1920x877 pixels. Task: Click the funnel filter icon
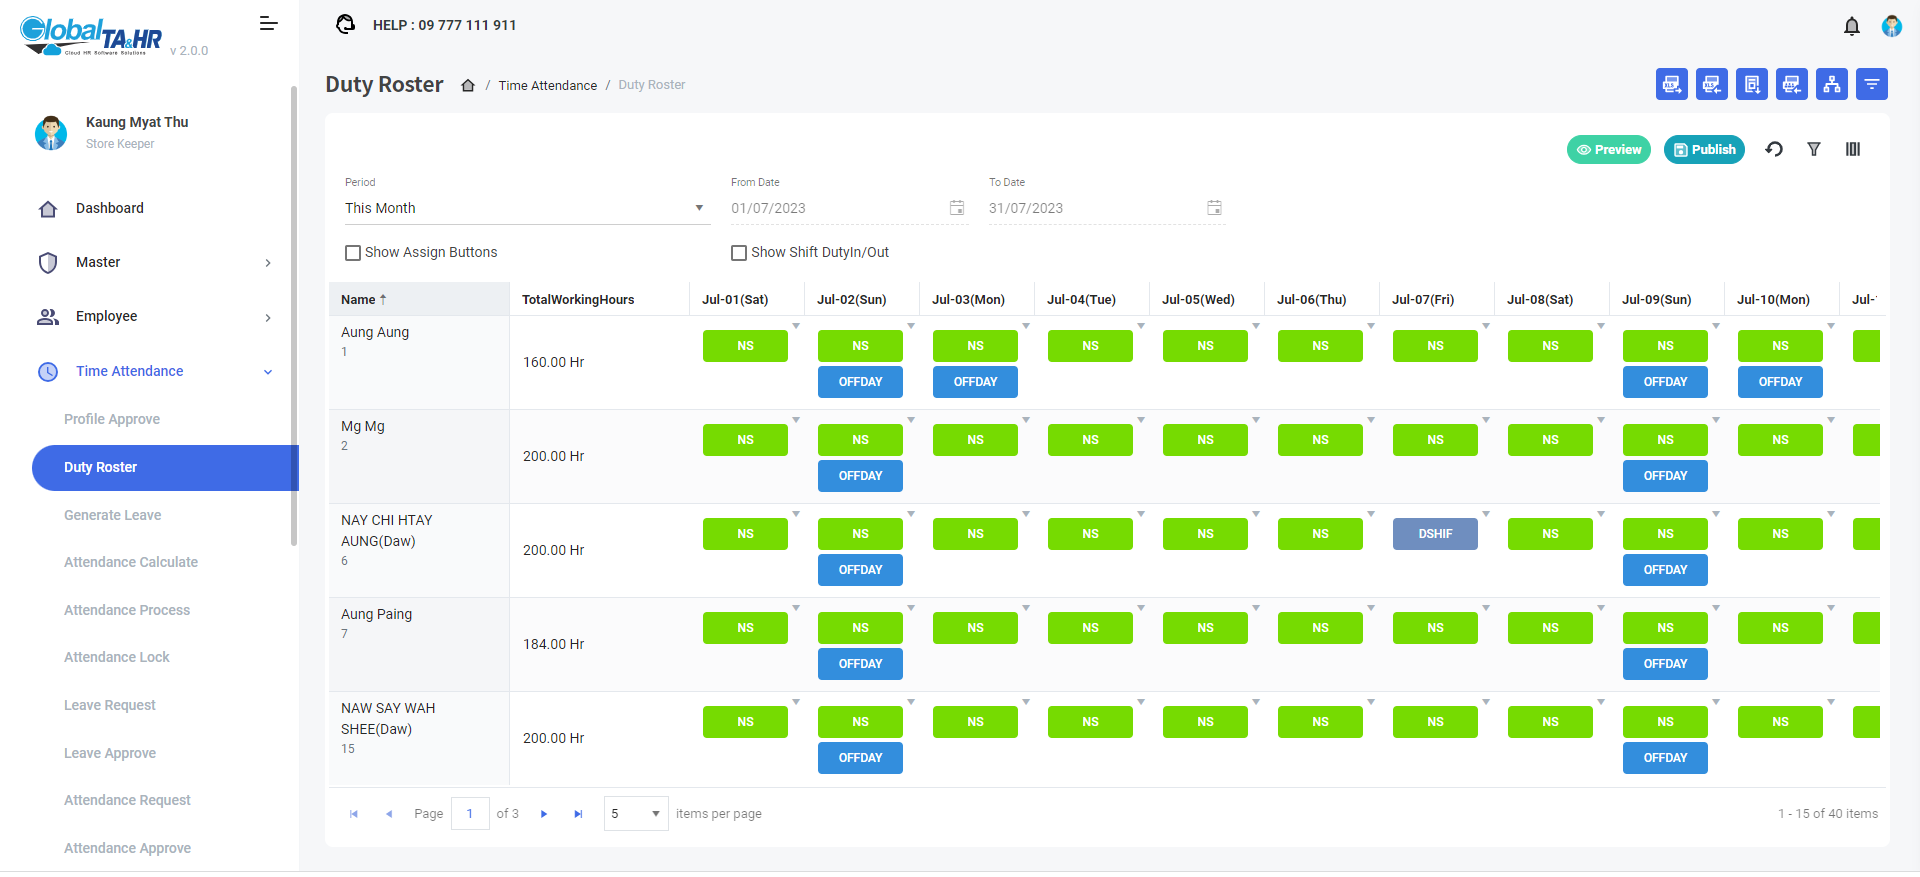1813,150
